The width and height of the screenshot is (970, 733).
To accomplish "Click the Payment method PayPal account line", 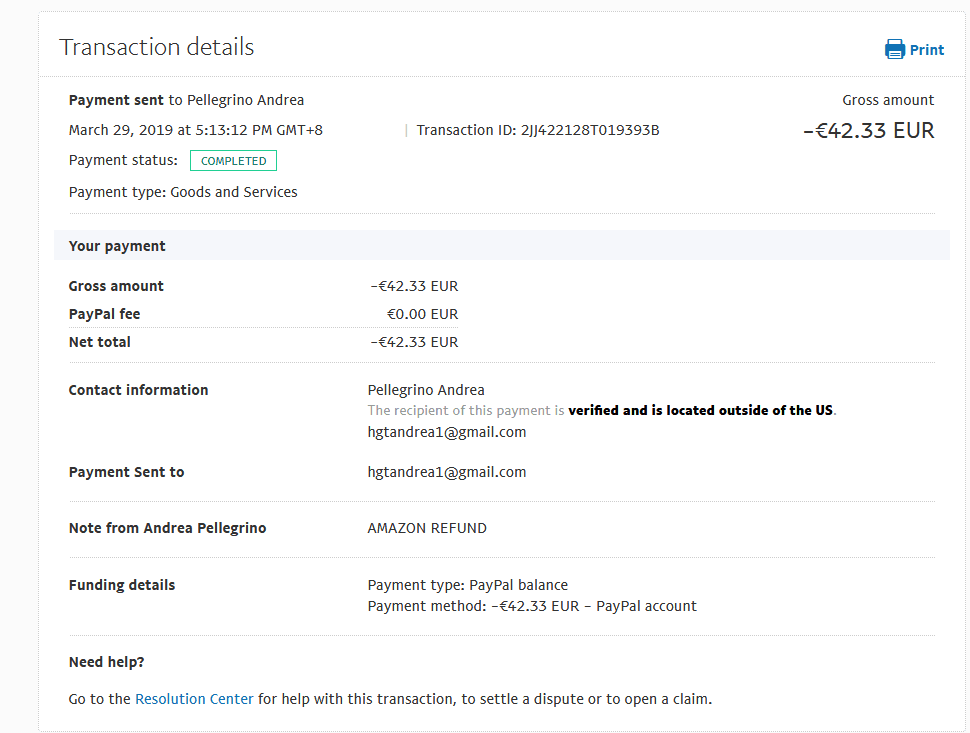I will click(x=532, y=606).
